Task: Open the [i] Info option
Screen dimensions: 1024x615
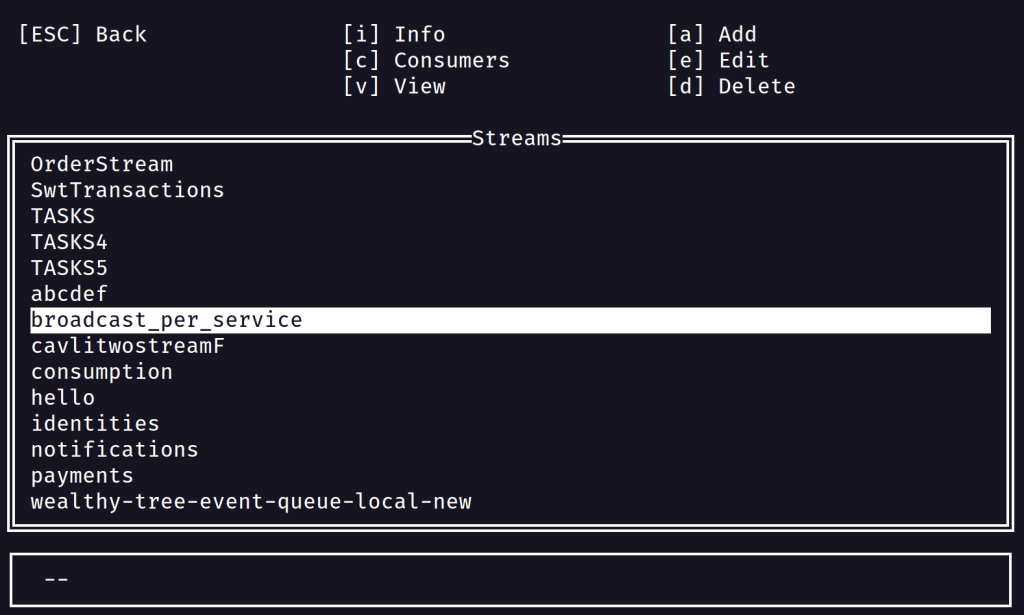Action: pos(394,35)
